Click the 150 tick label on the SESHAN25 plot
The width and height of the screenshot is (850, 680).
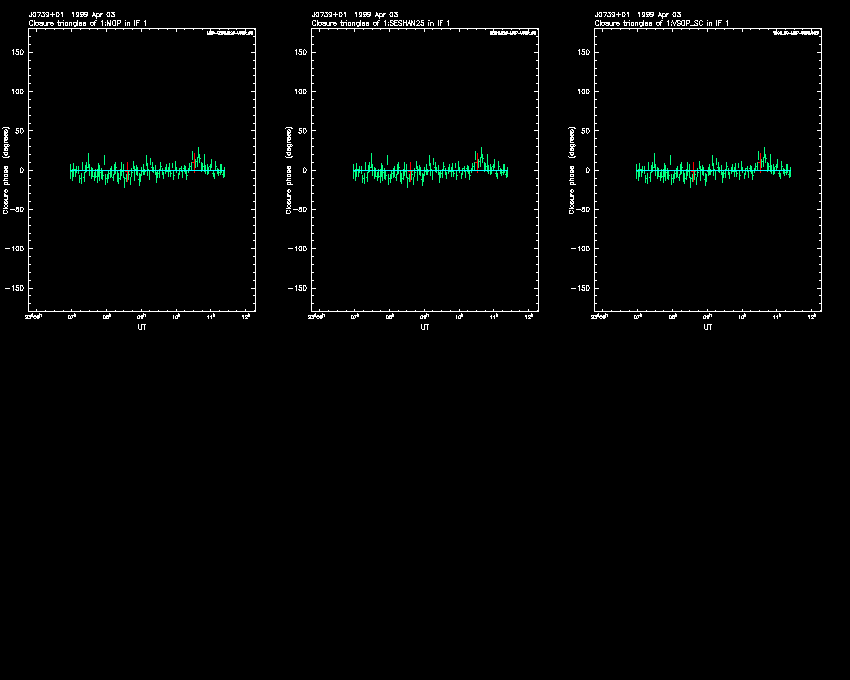click(x=301, y=53)
